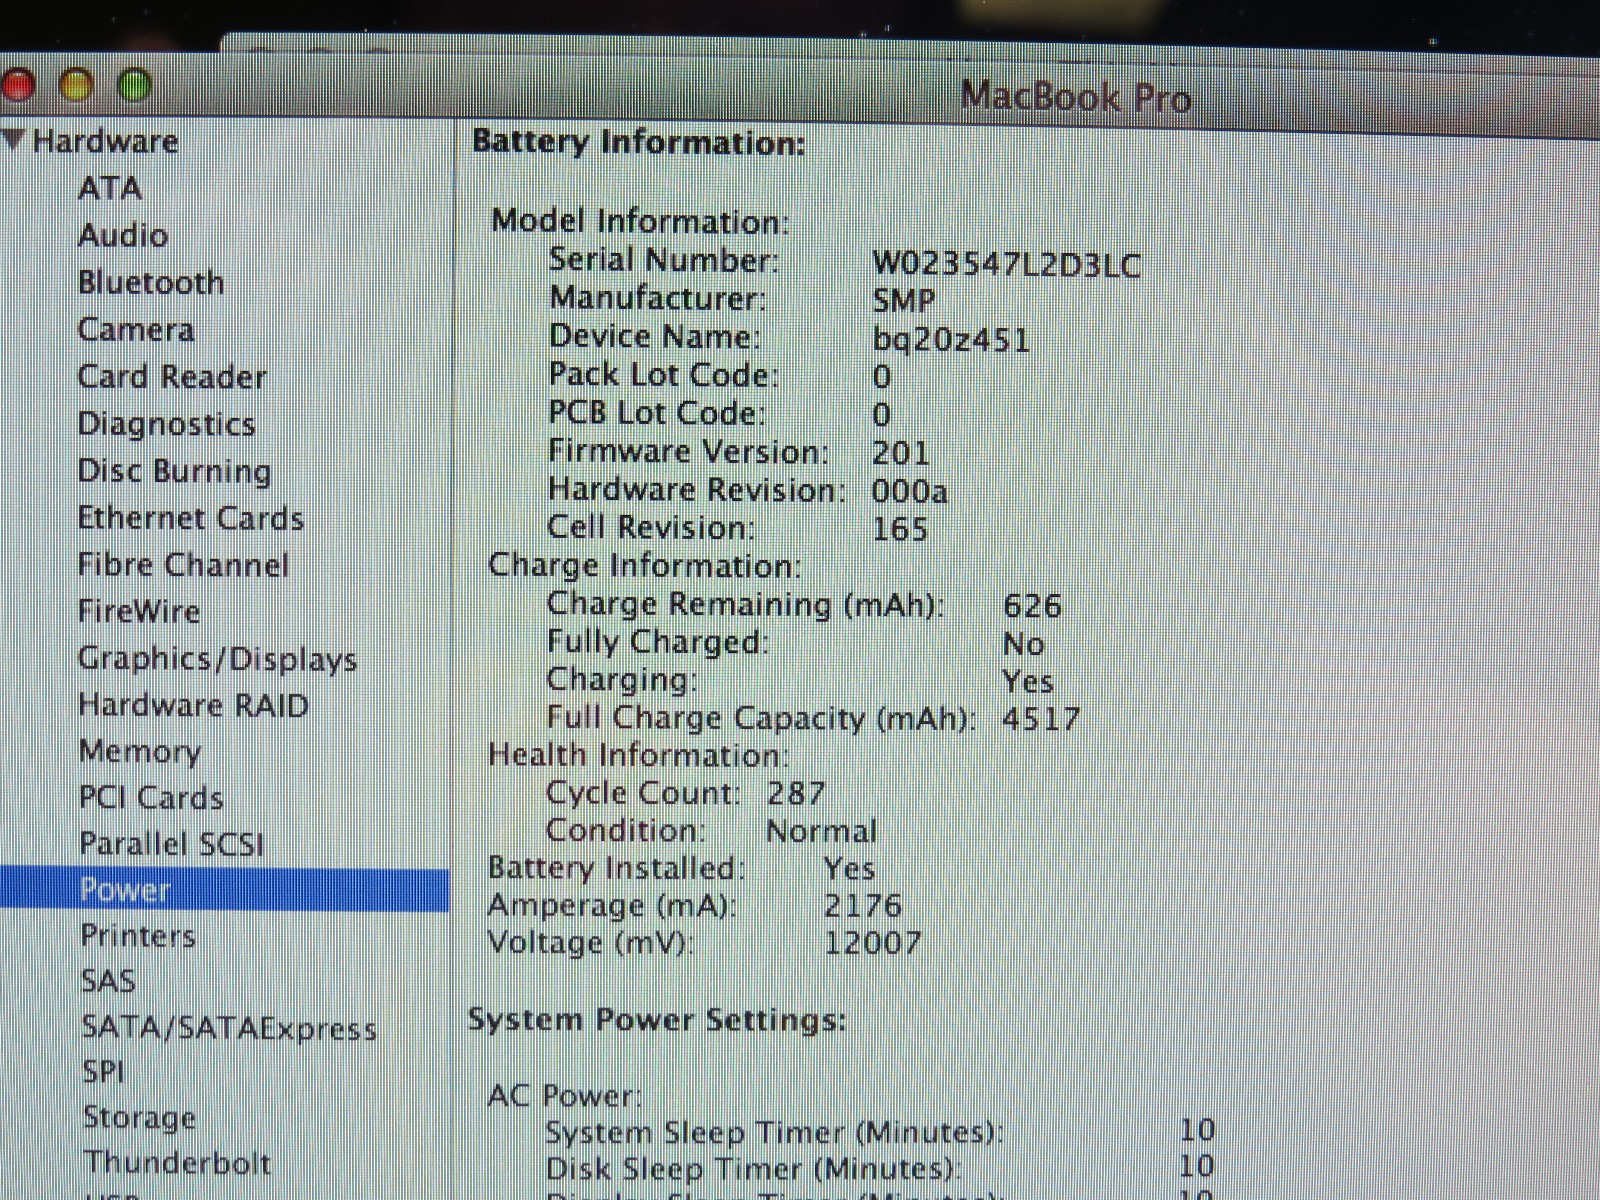Click device name bq20z451

click(x=951, y=339)
